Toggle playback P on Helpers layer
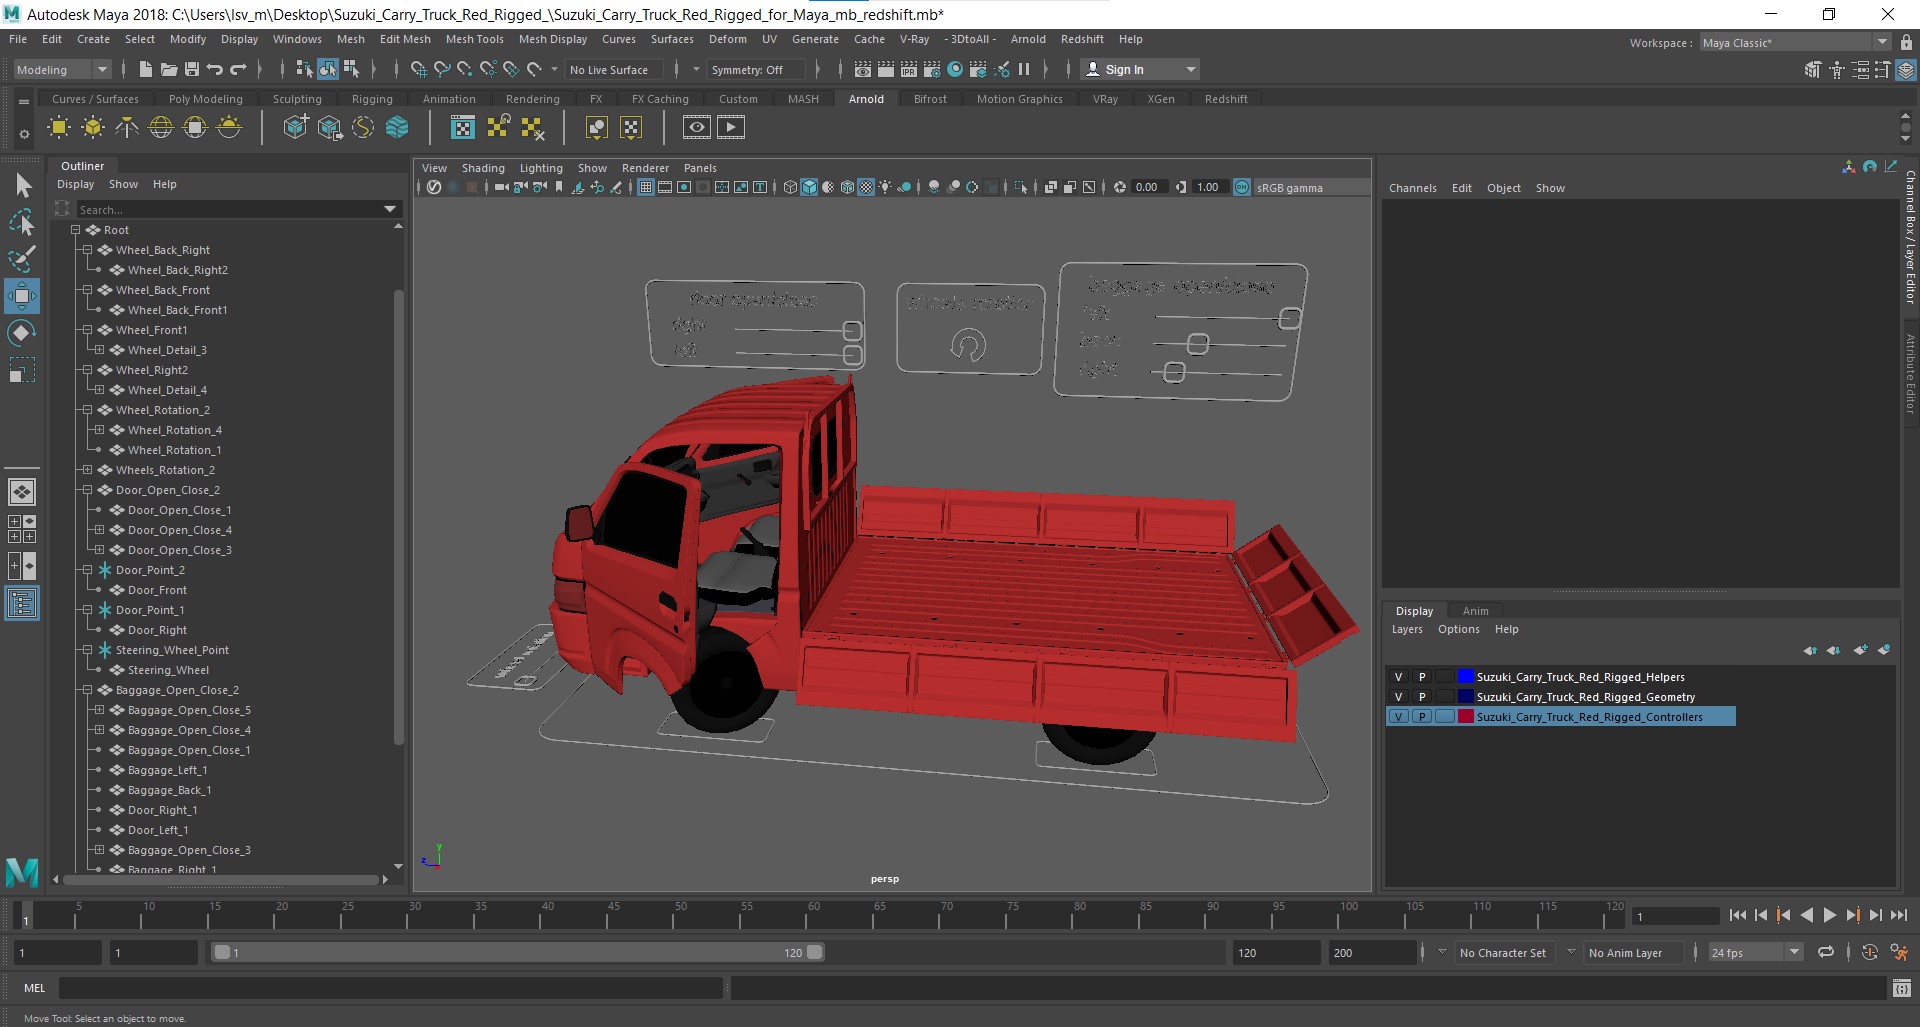This screenshot has height=1027, width=1920. pyautogui.click(x=1421, y=677)
